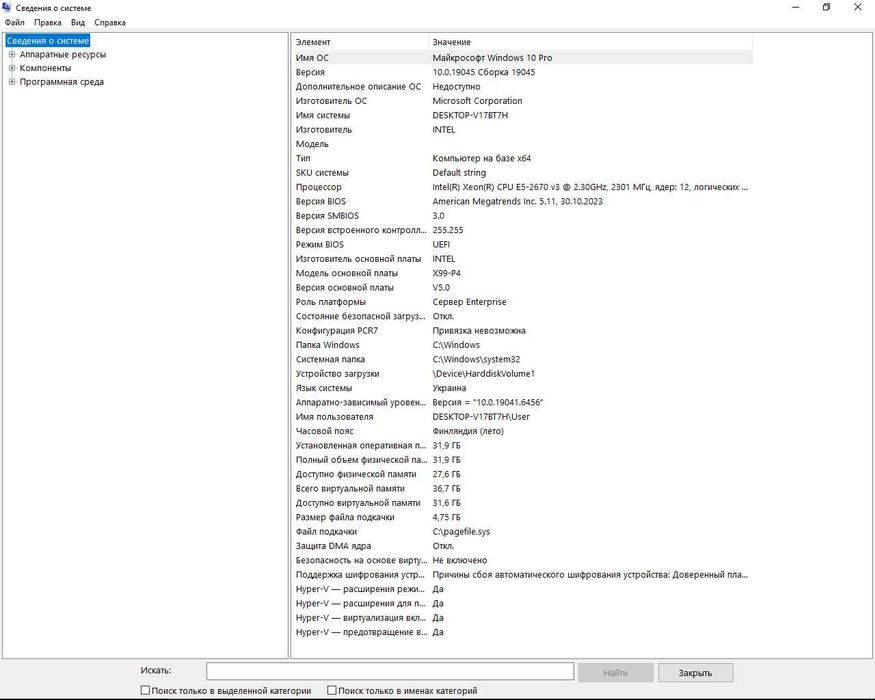Select the 'Имя ОС' row
875x700 pixels.
click(x=523, y=57)
